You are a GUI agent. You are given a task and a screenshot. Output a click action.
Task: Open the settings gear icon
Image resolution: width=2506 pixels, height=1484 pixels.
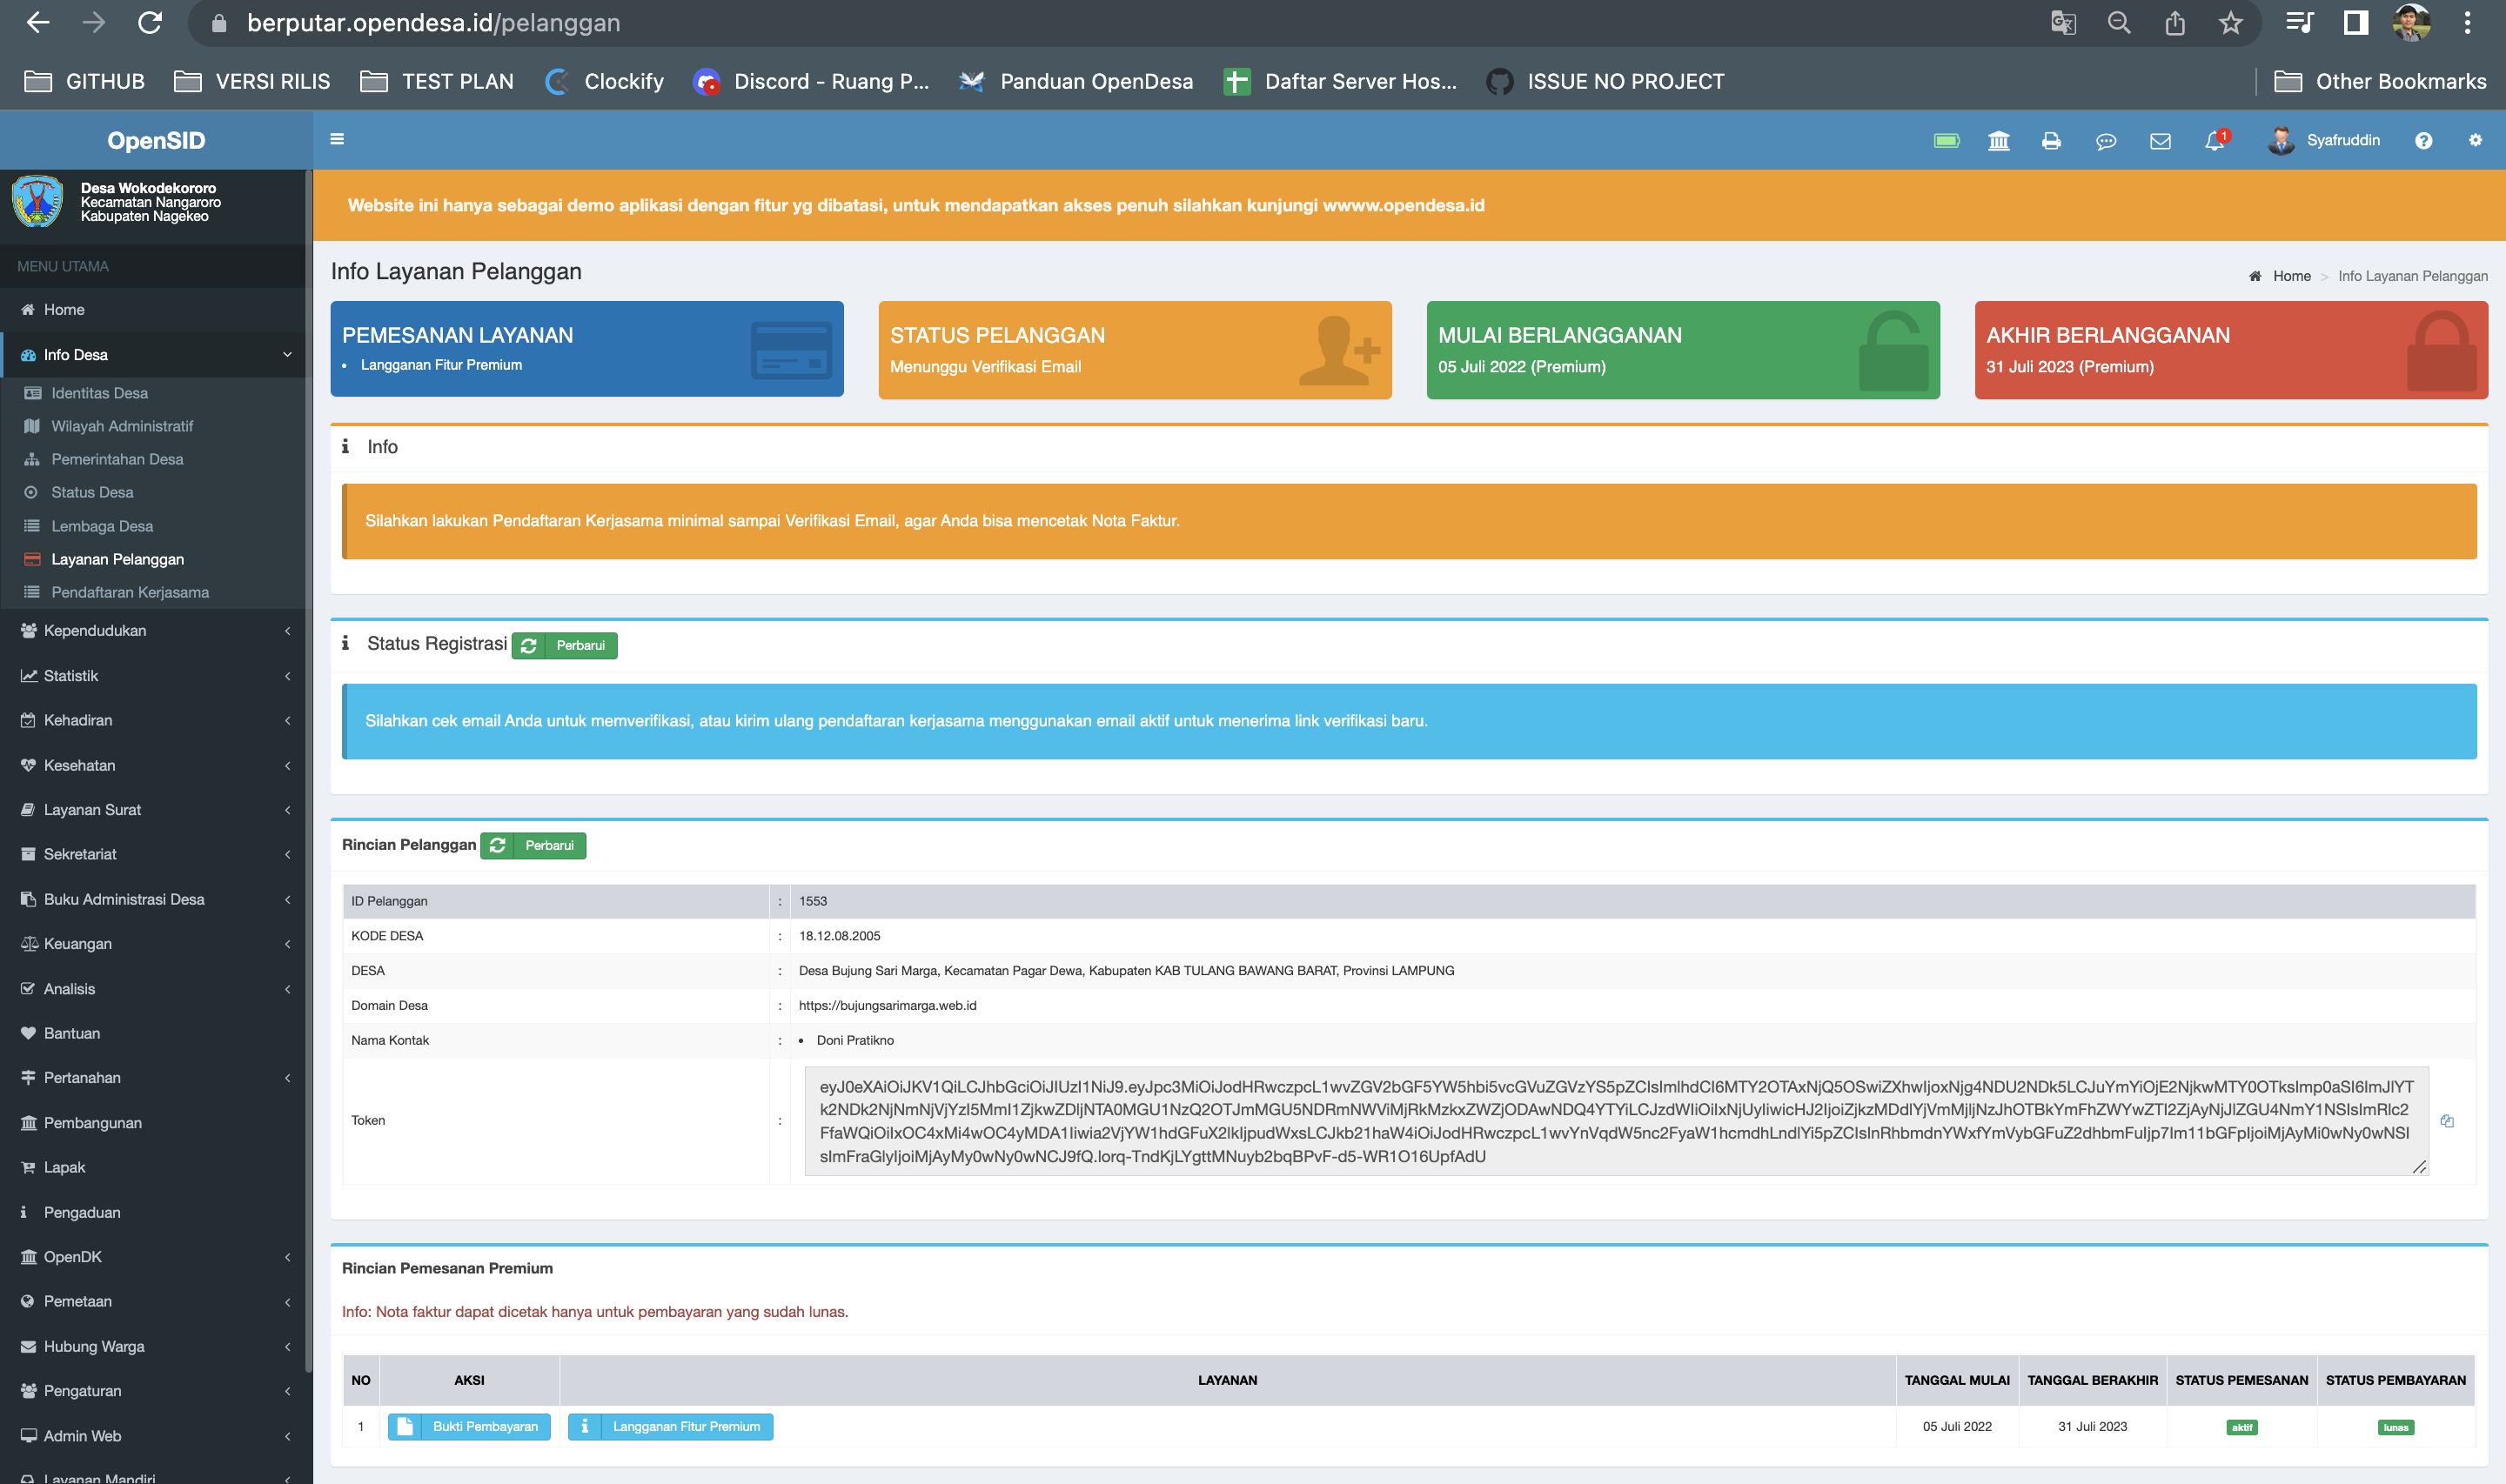click(x=2476, y=140)
